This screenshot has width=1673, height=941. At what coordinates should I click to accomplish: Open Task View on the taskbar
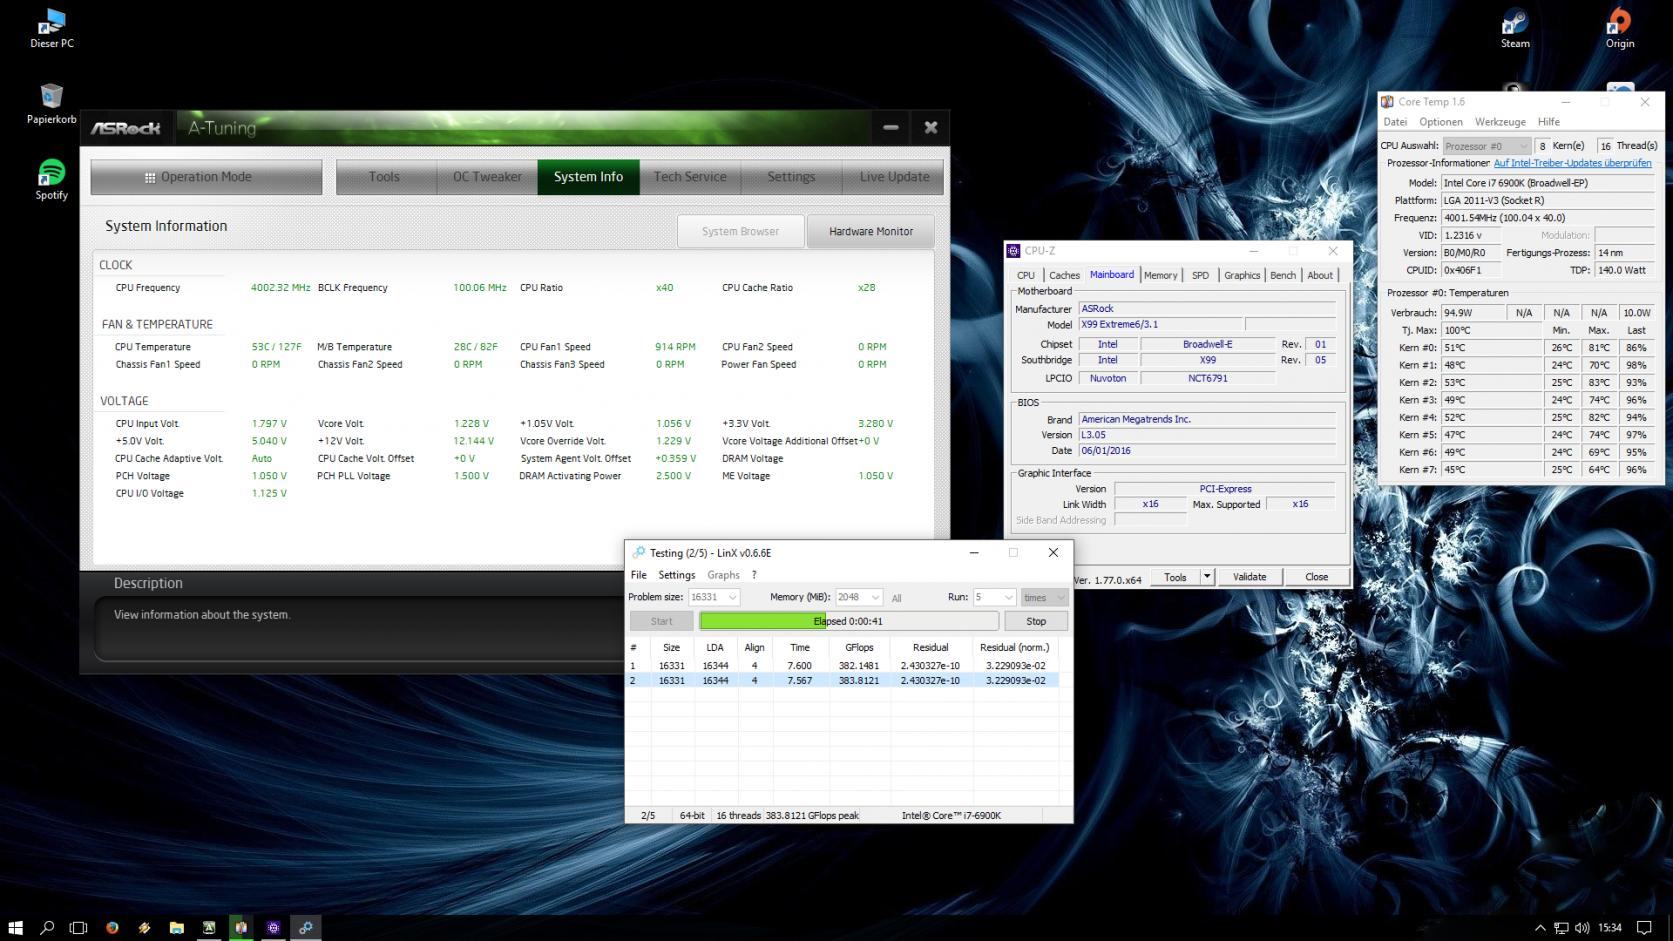pyautogui.click(x=78, y=927)
